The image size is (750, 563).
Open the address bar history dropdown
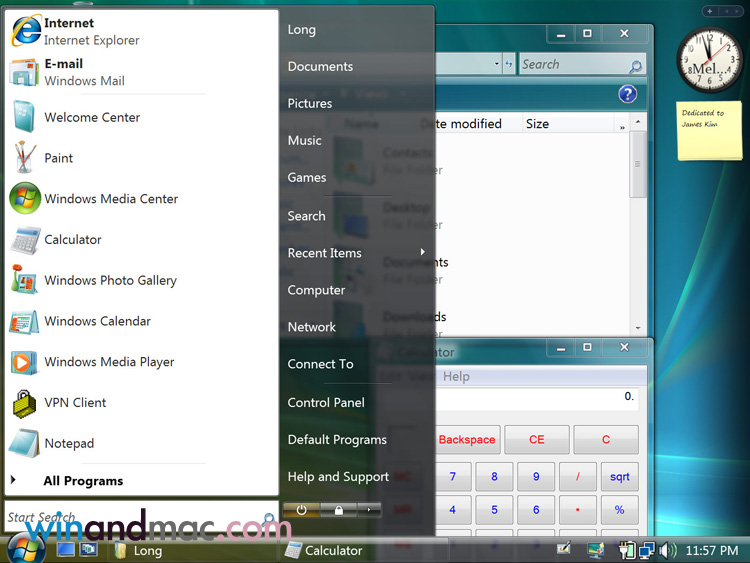coord(497,64)
